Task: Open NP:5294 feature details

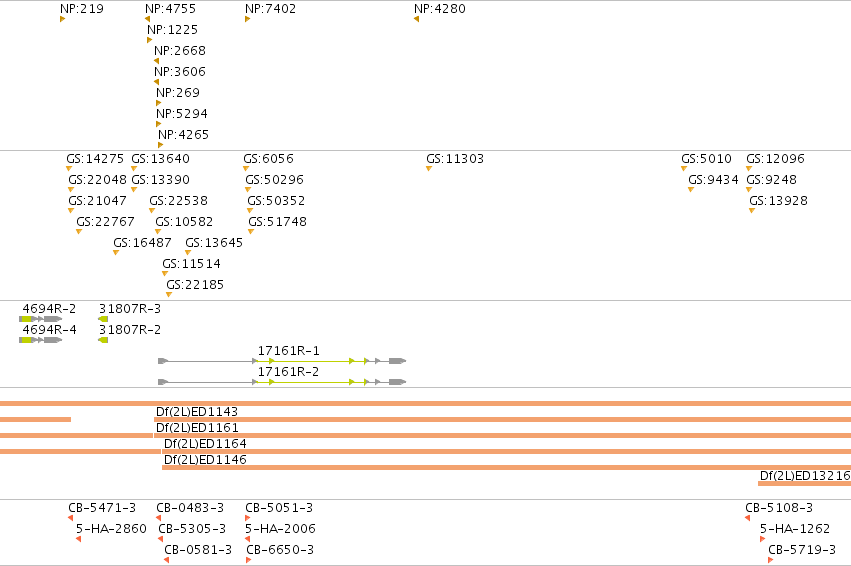Action: 182,114
